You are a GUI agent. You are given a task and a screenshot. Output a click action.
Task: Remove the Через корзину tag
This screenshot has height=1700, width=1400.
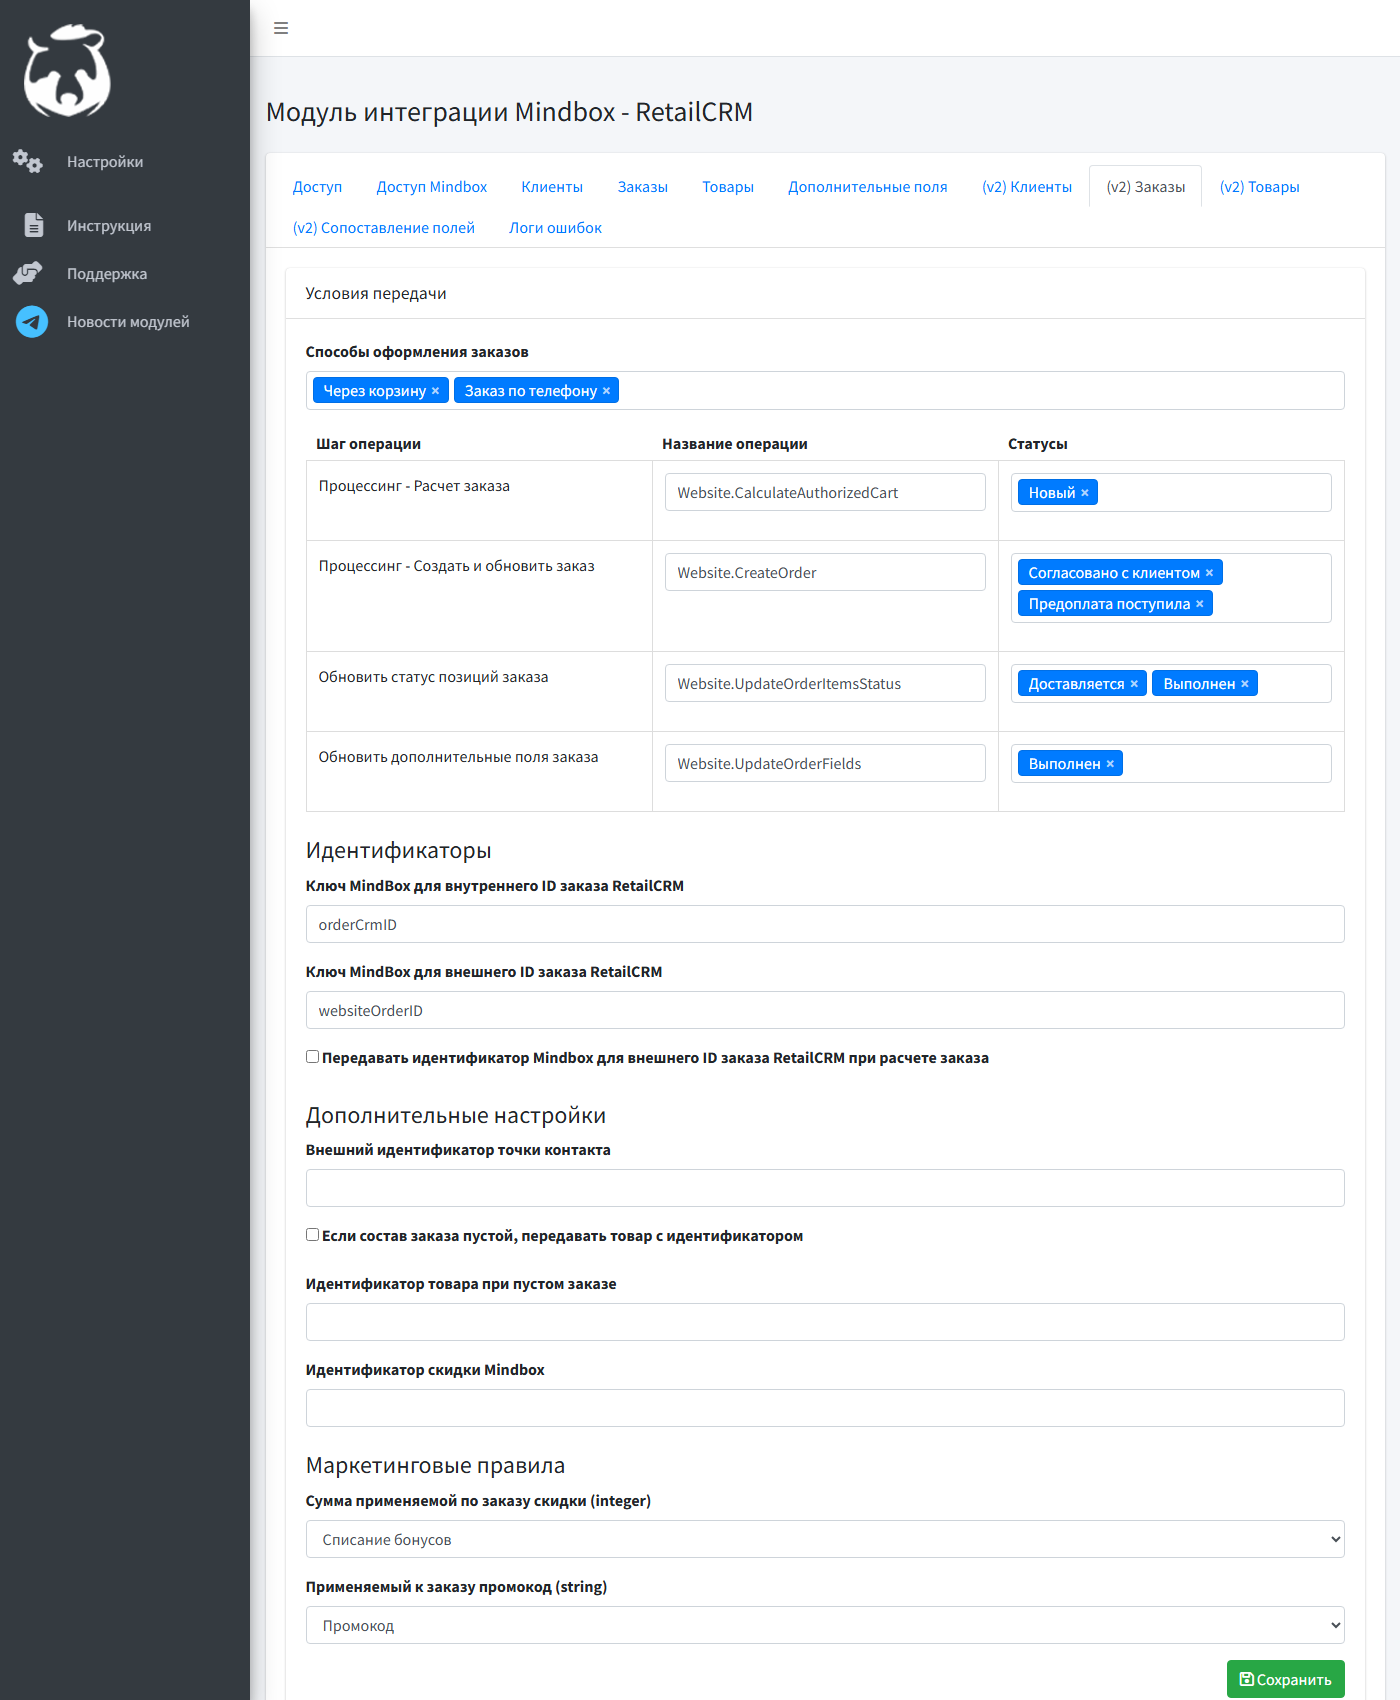pos(435,391)
